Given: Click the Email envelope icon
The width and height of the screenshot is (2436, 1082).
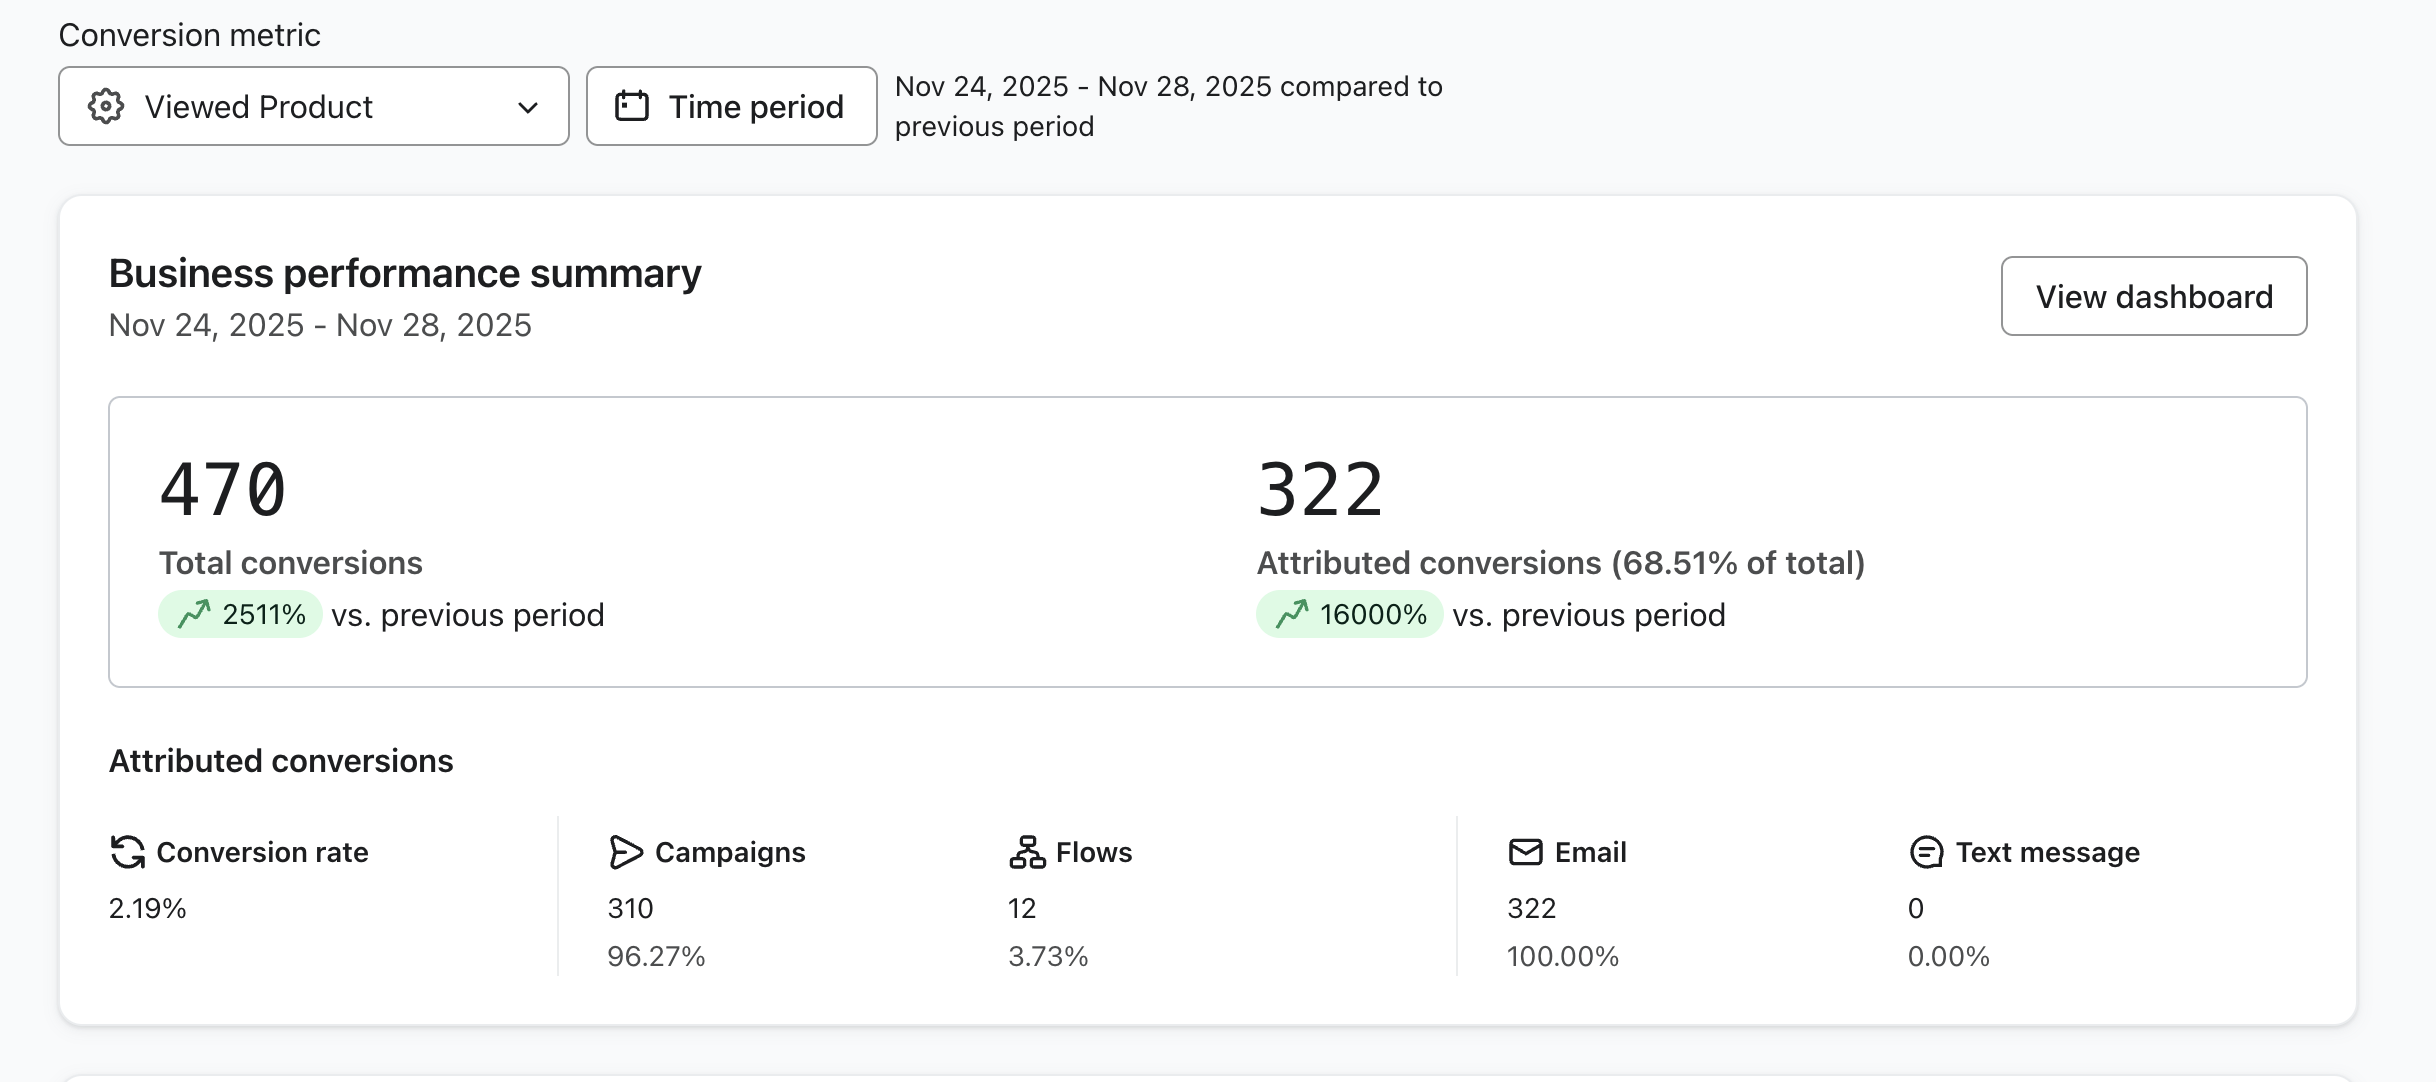Looking at the screenshot, I should pos(1525,852).
